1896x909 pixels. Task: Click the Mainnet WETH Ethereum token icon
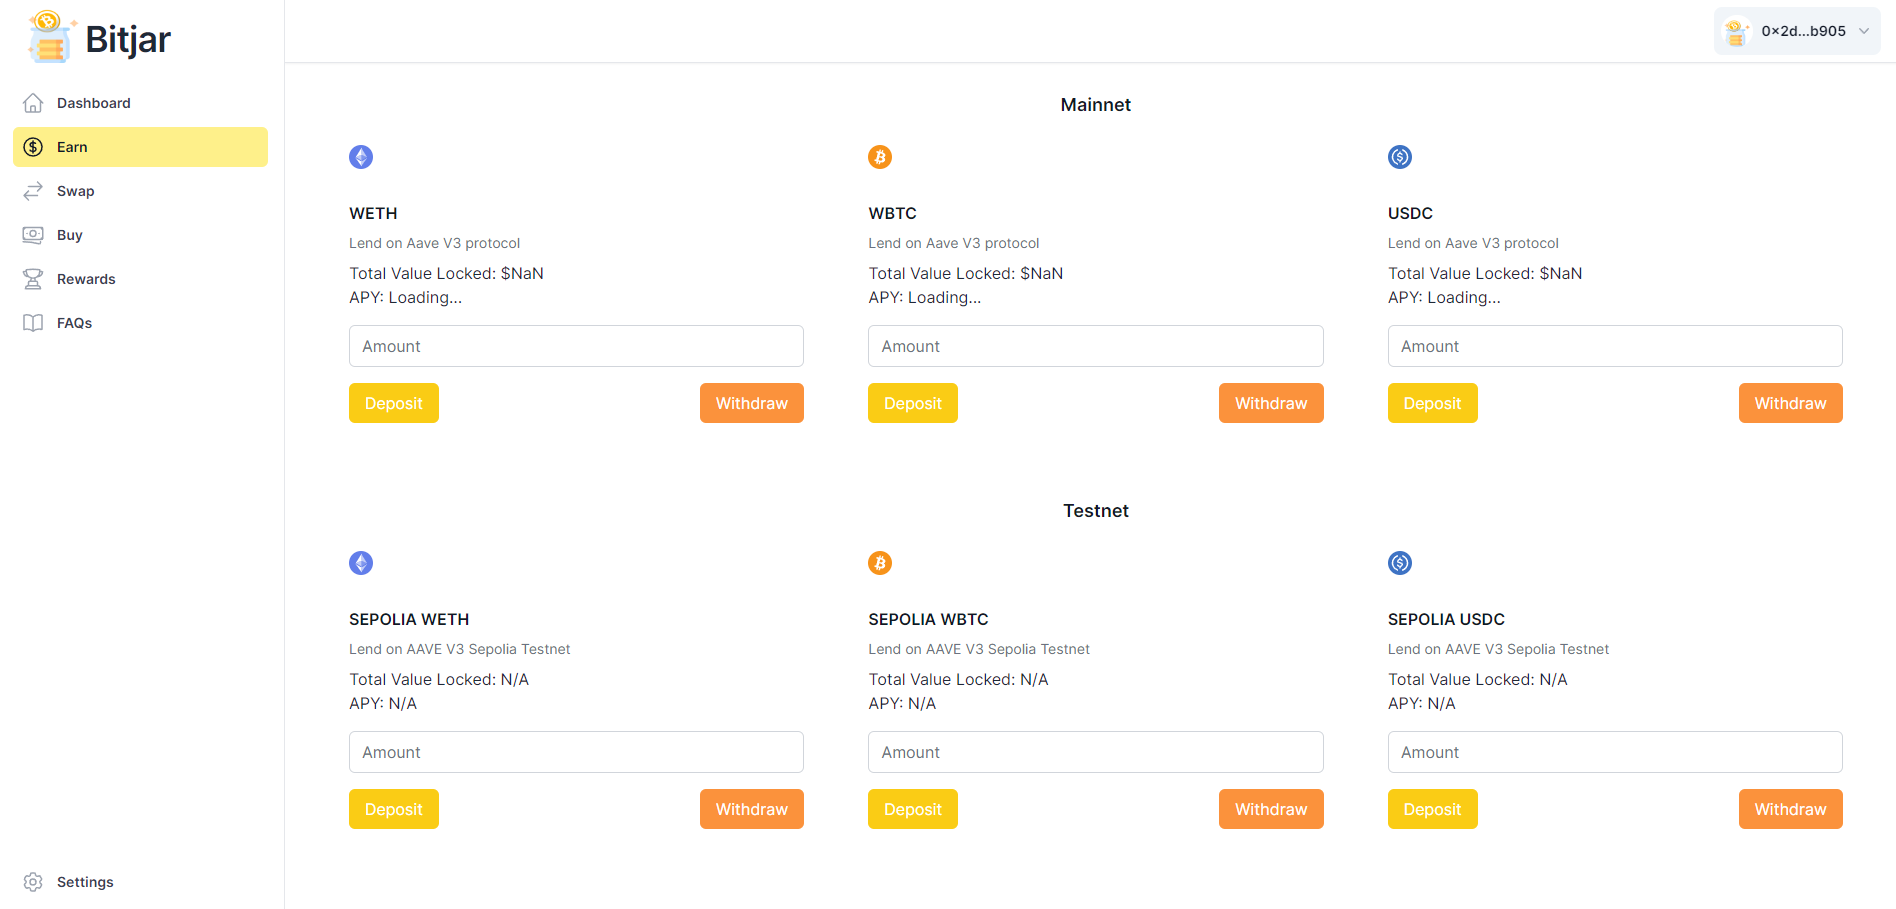361,157
